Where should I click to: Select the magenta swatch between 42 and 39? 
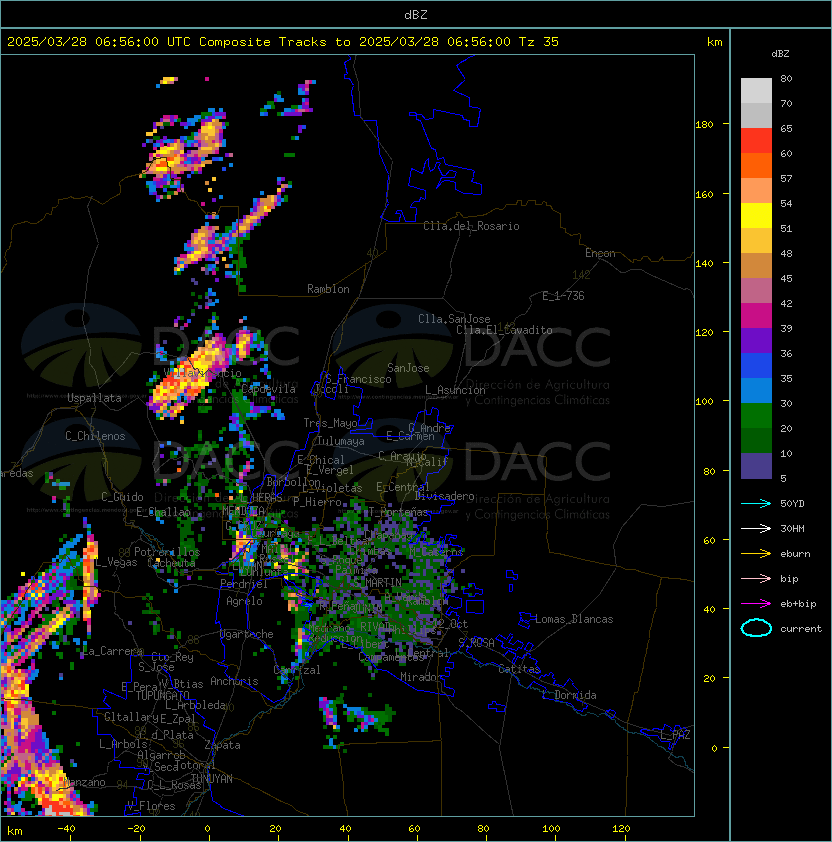(756, 316)
